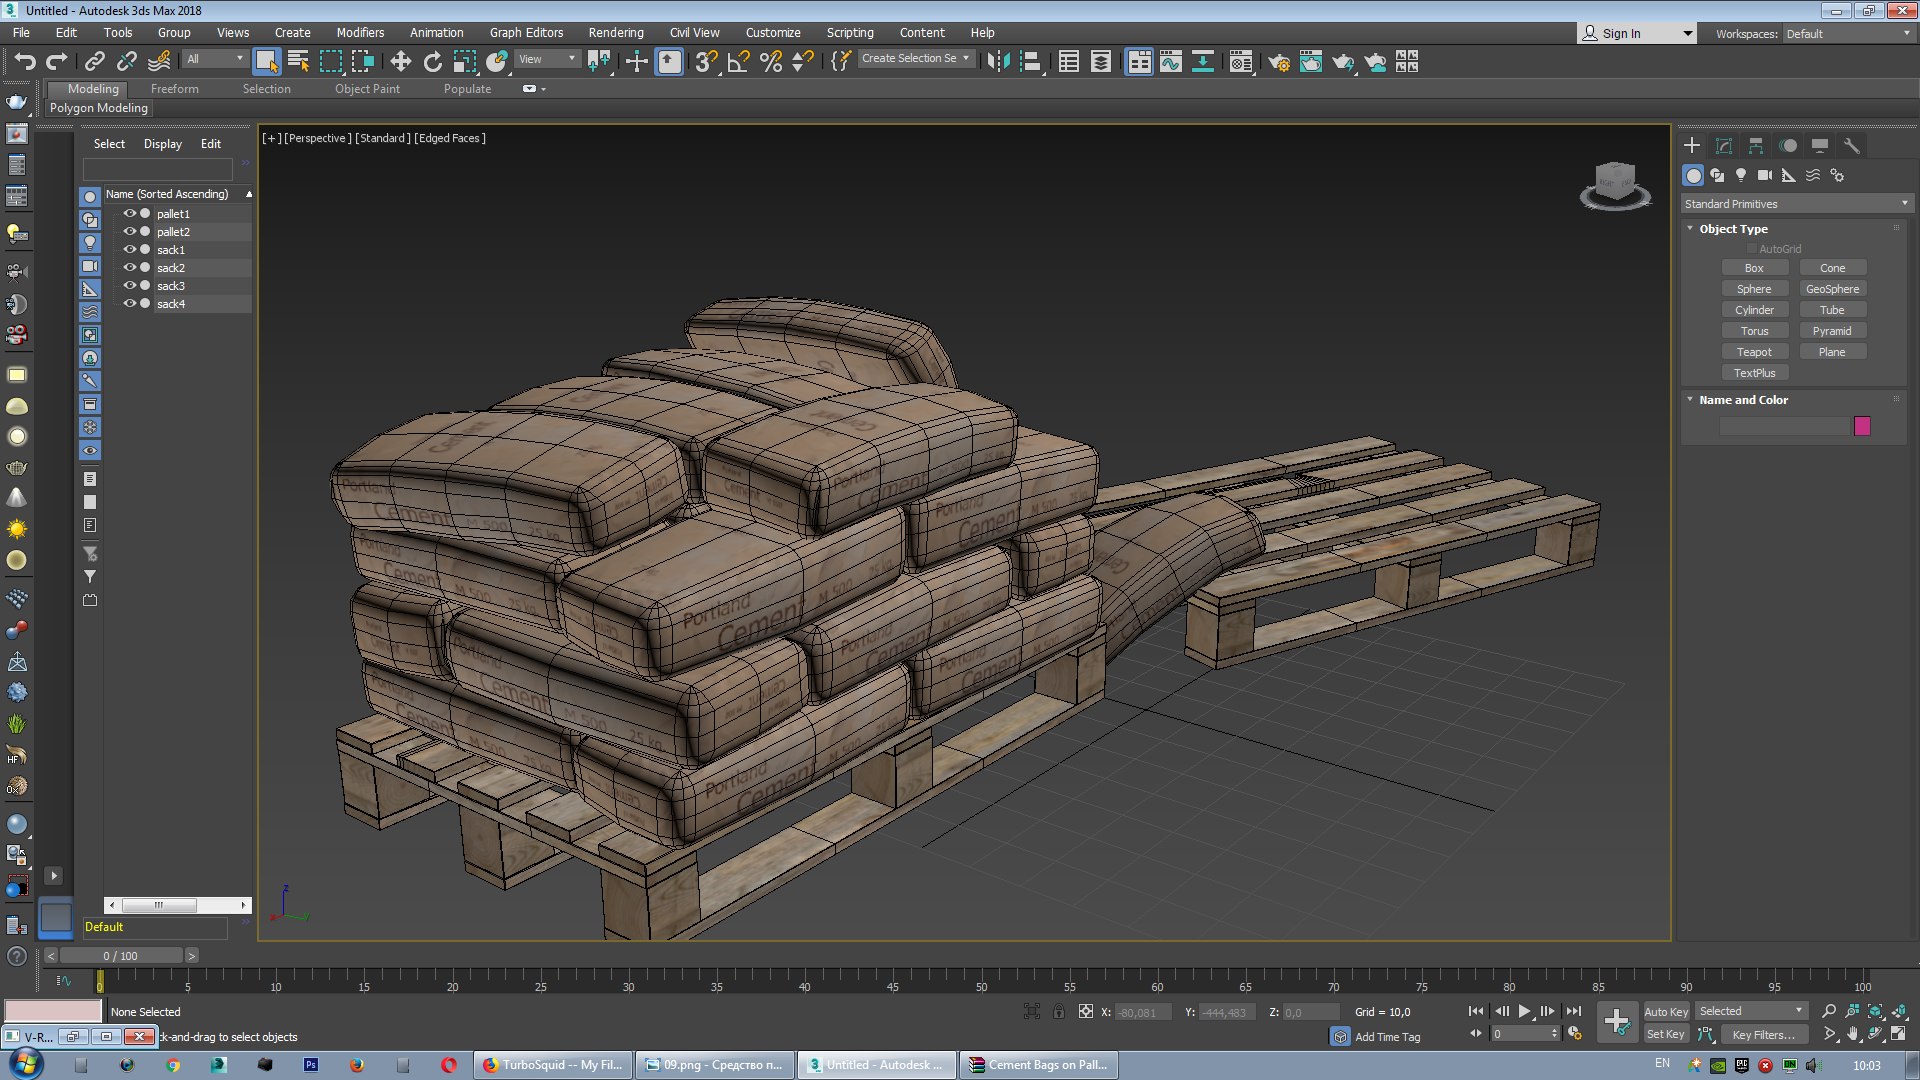Open the selection filter All dropdown
Viewport: 1920px width, 1080px height.
click(215, 59)
